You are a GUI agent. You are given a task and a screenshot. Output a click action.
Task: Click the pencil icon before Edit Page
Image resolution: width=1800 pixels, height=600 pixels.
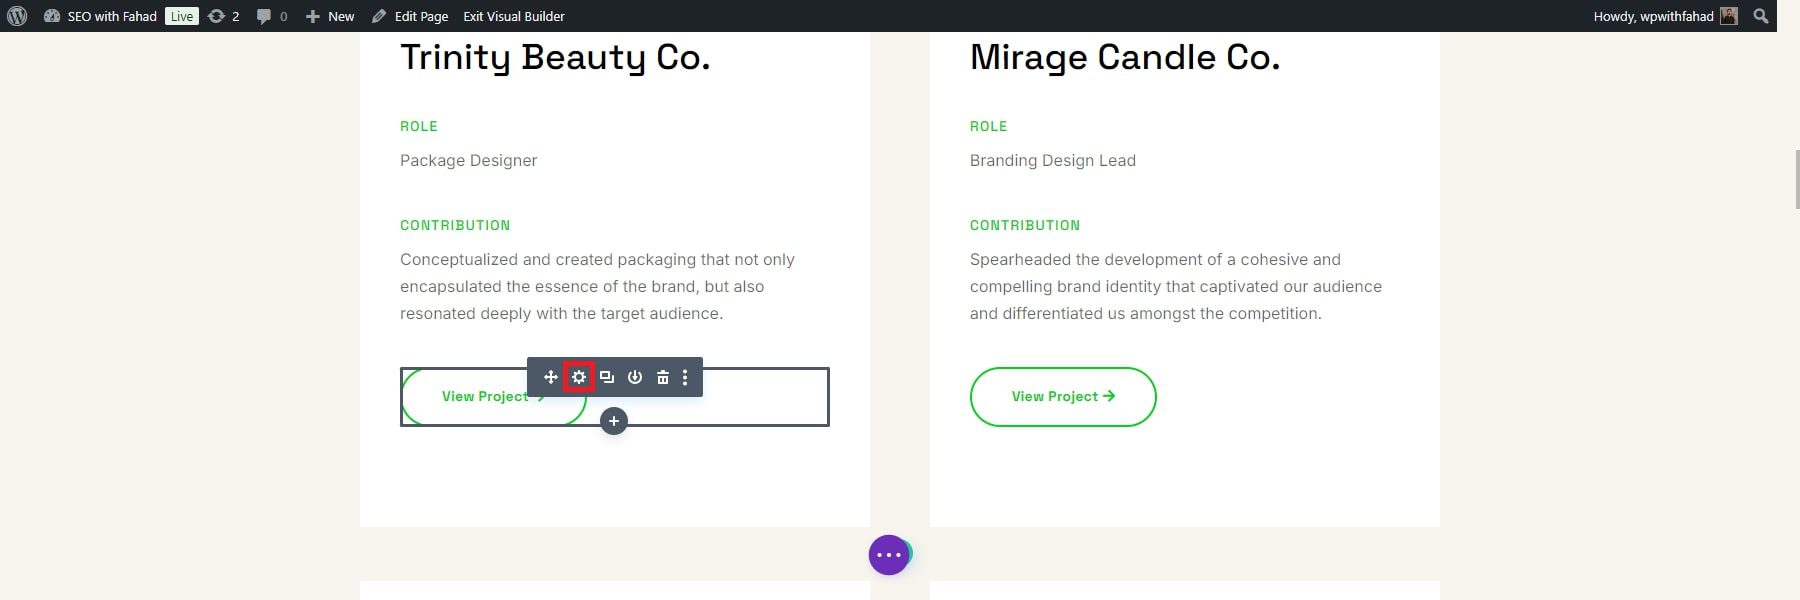click(x=378, y=16)
